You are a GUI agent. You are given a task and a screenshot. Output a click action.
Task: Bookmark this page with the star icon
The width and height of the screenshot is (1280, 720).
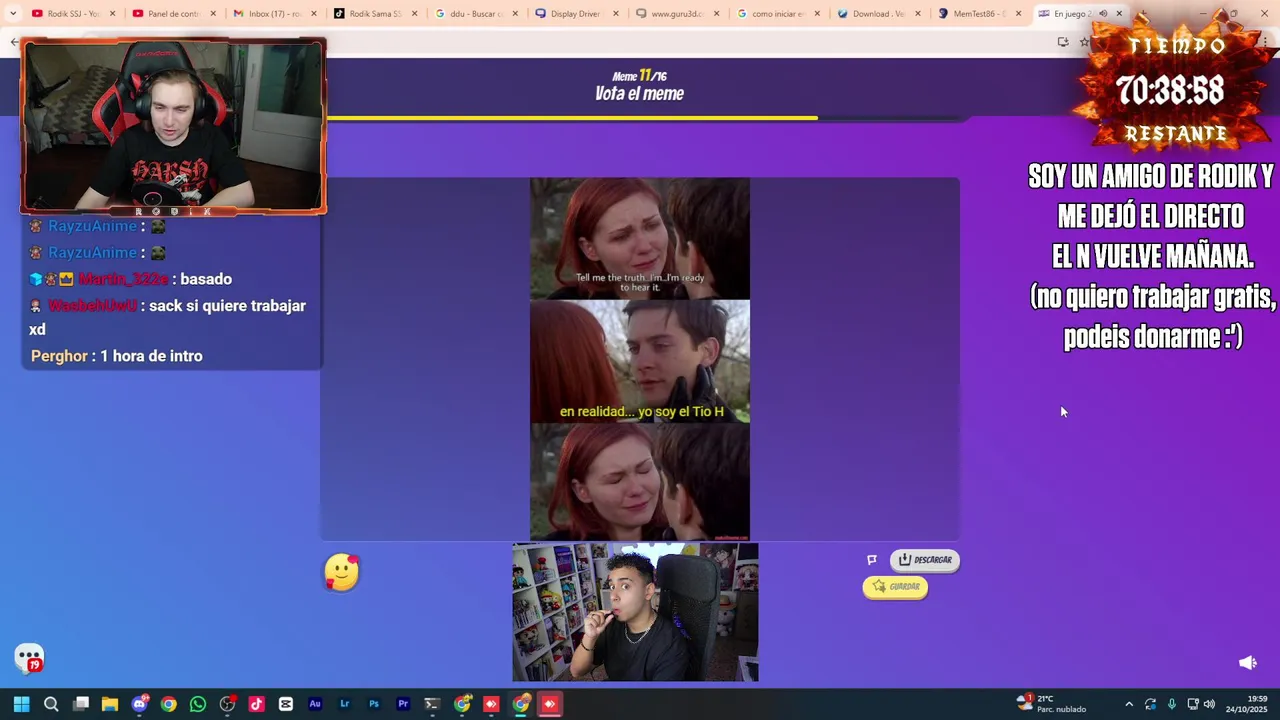(1084, 42)
